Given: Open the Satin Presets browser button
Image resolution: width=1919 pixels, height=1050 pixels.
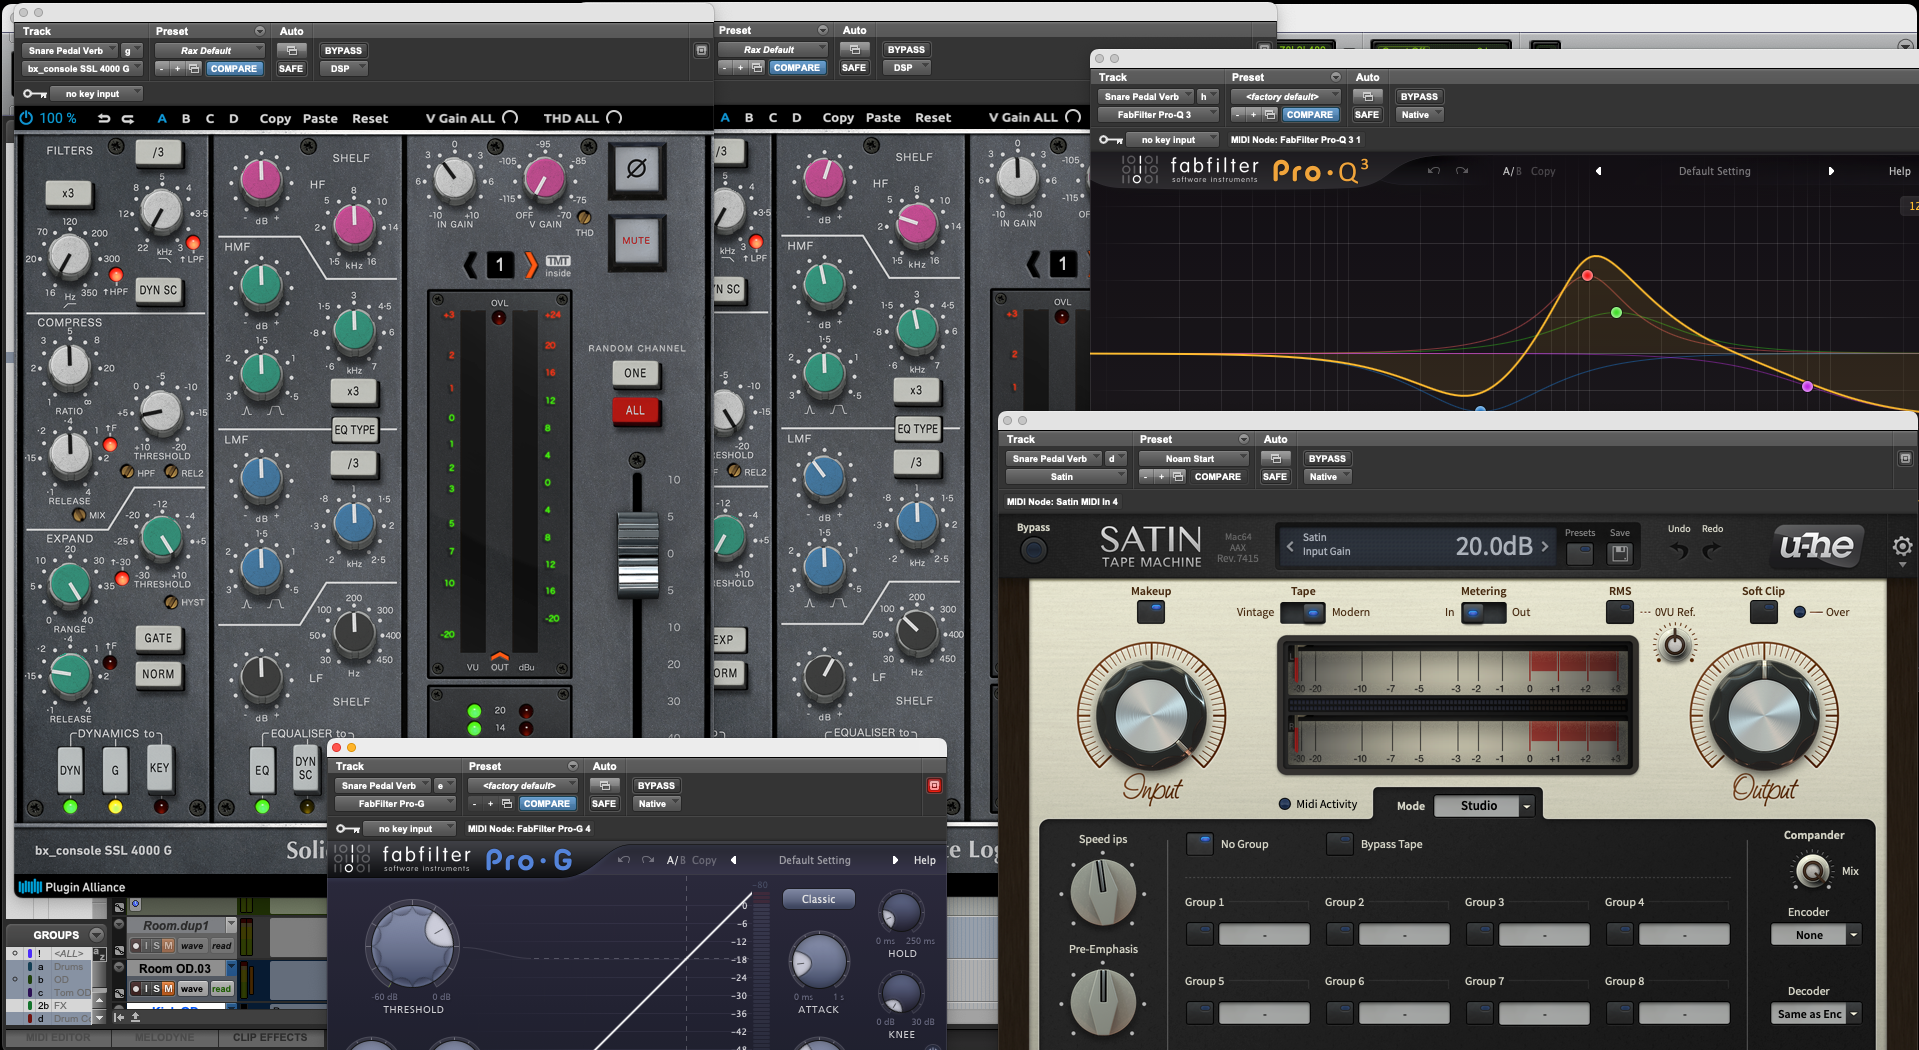Looking at the screenshot, I should pos(1580,552).
